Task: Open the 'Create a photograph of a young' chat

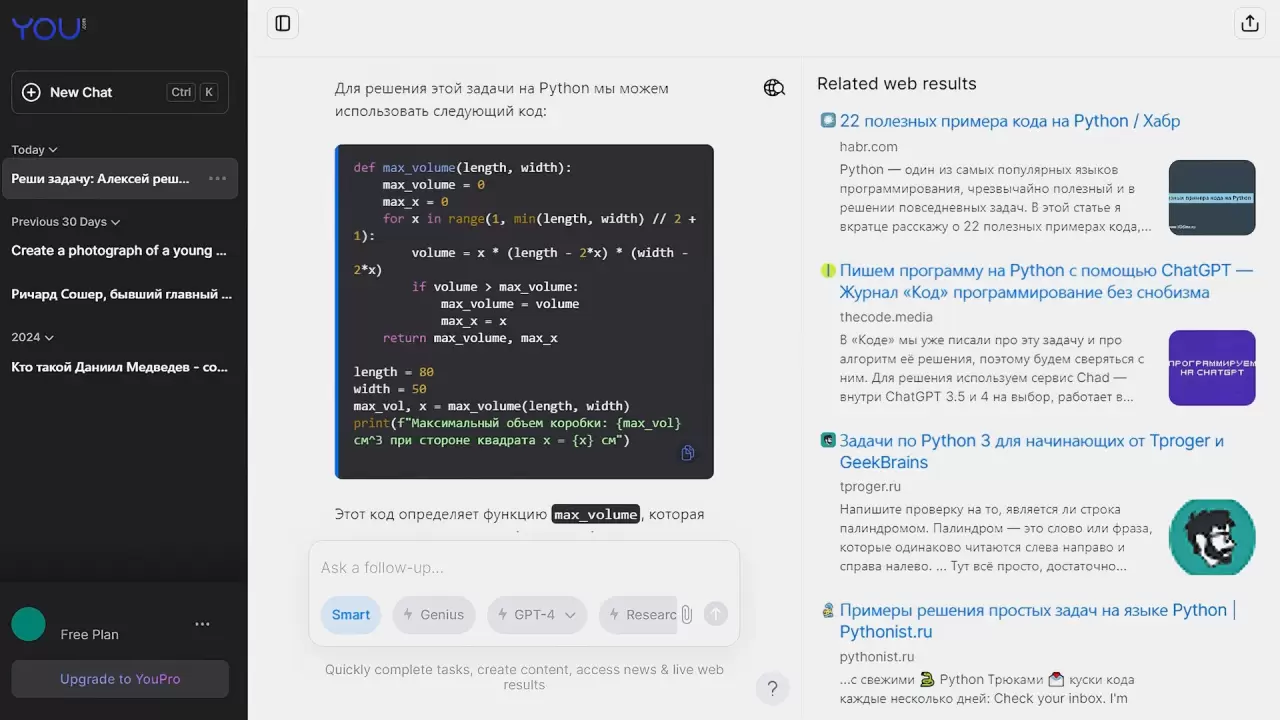Action: click(119, 251)
